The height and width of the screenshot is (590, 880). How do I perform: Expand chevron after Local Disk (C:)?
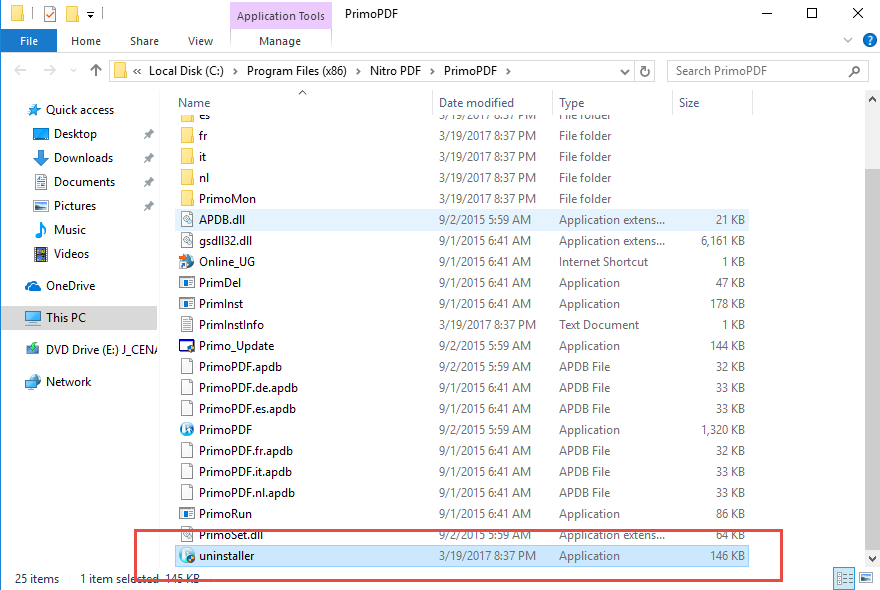pos(235,71)
